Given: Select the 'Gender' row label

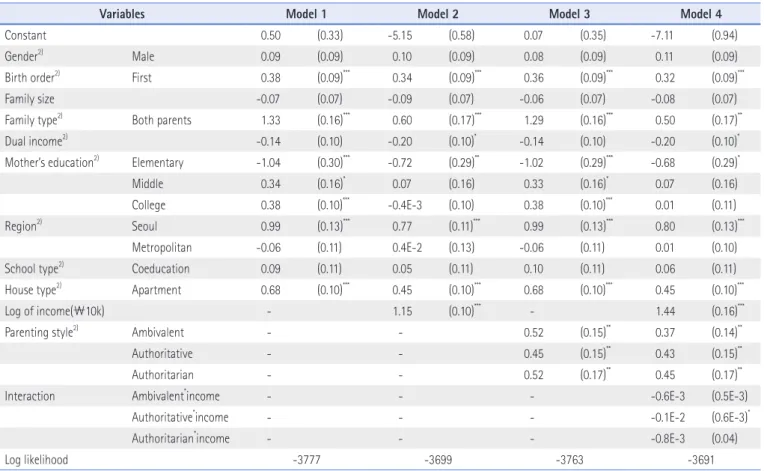Looking at the screenshot, I should coord(24,56).
